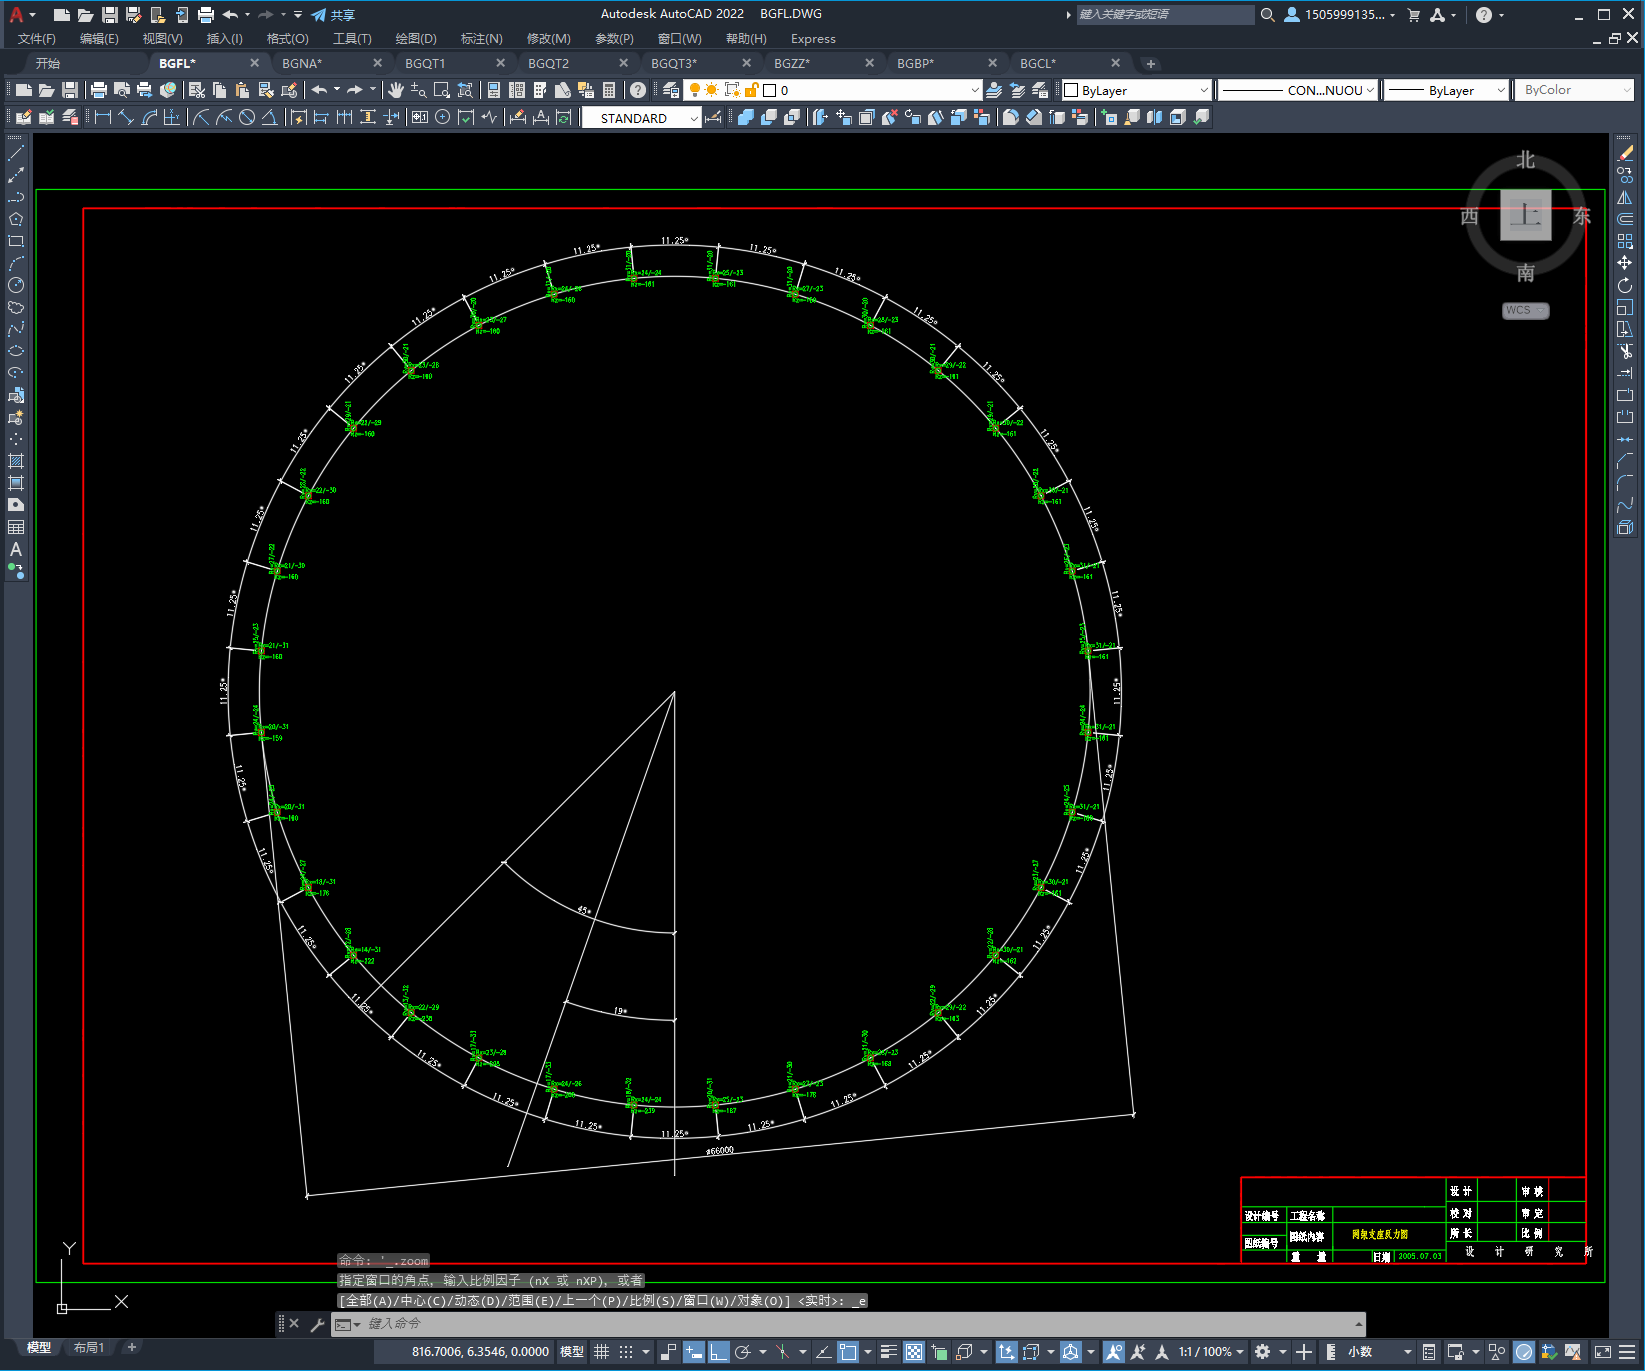This screenshot has height=1371, width=1645.
Task: Switch to the BGQT1 drawing tab
Action: point(425,63)
